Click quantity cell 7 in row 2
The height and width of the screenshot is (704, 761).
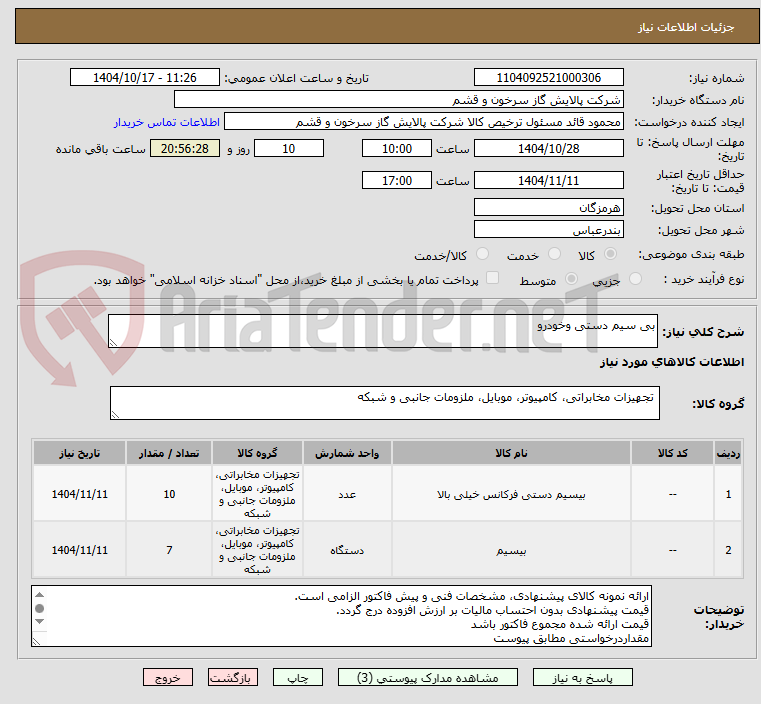coord(169,551)
